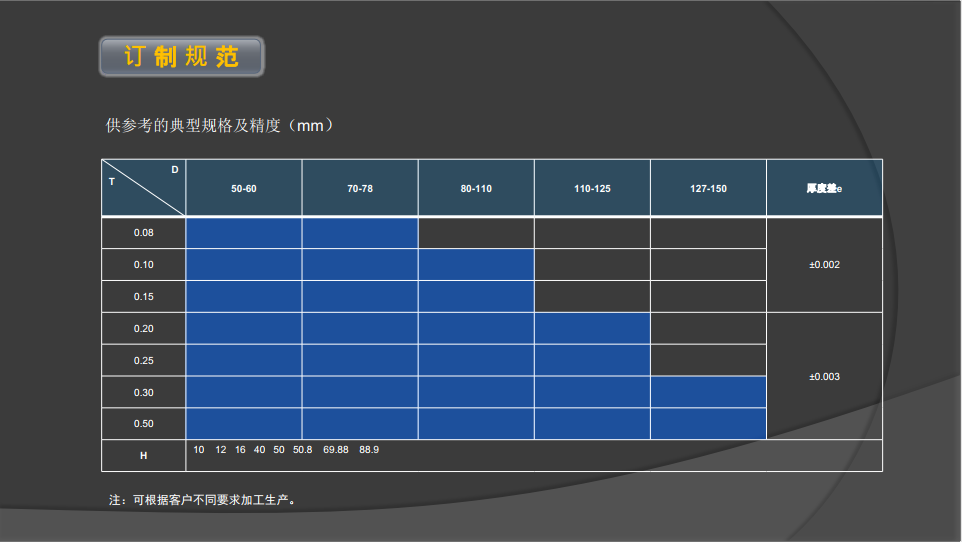Click the 厚度差e column header
This screenshot has width=962, height=542.
click(x=824, y=188)
